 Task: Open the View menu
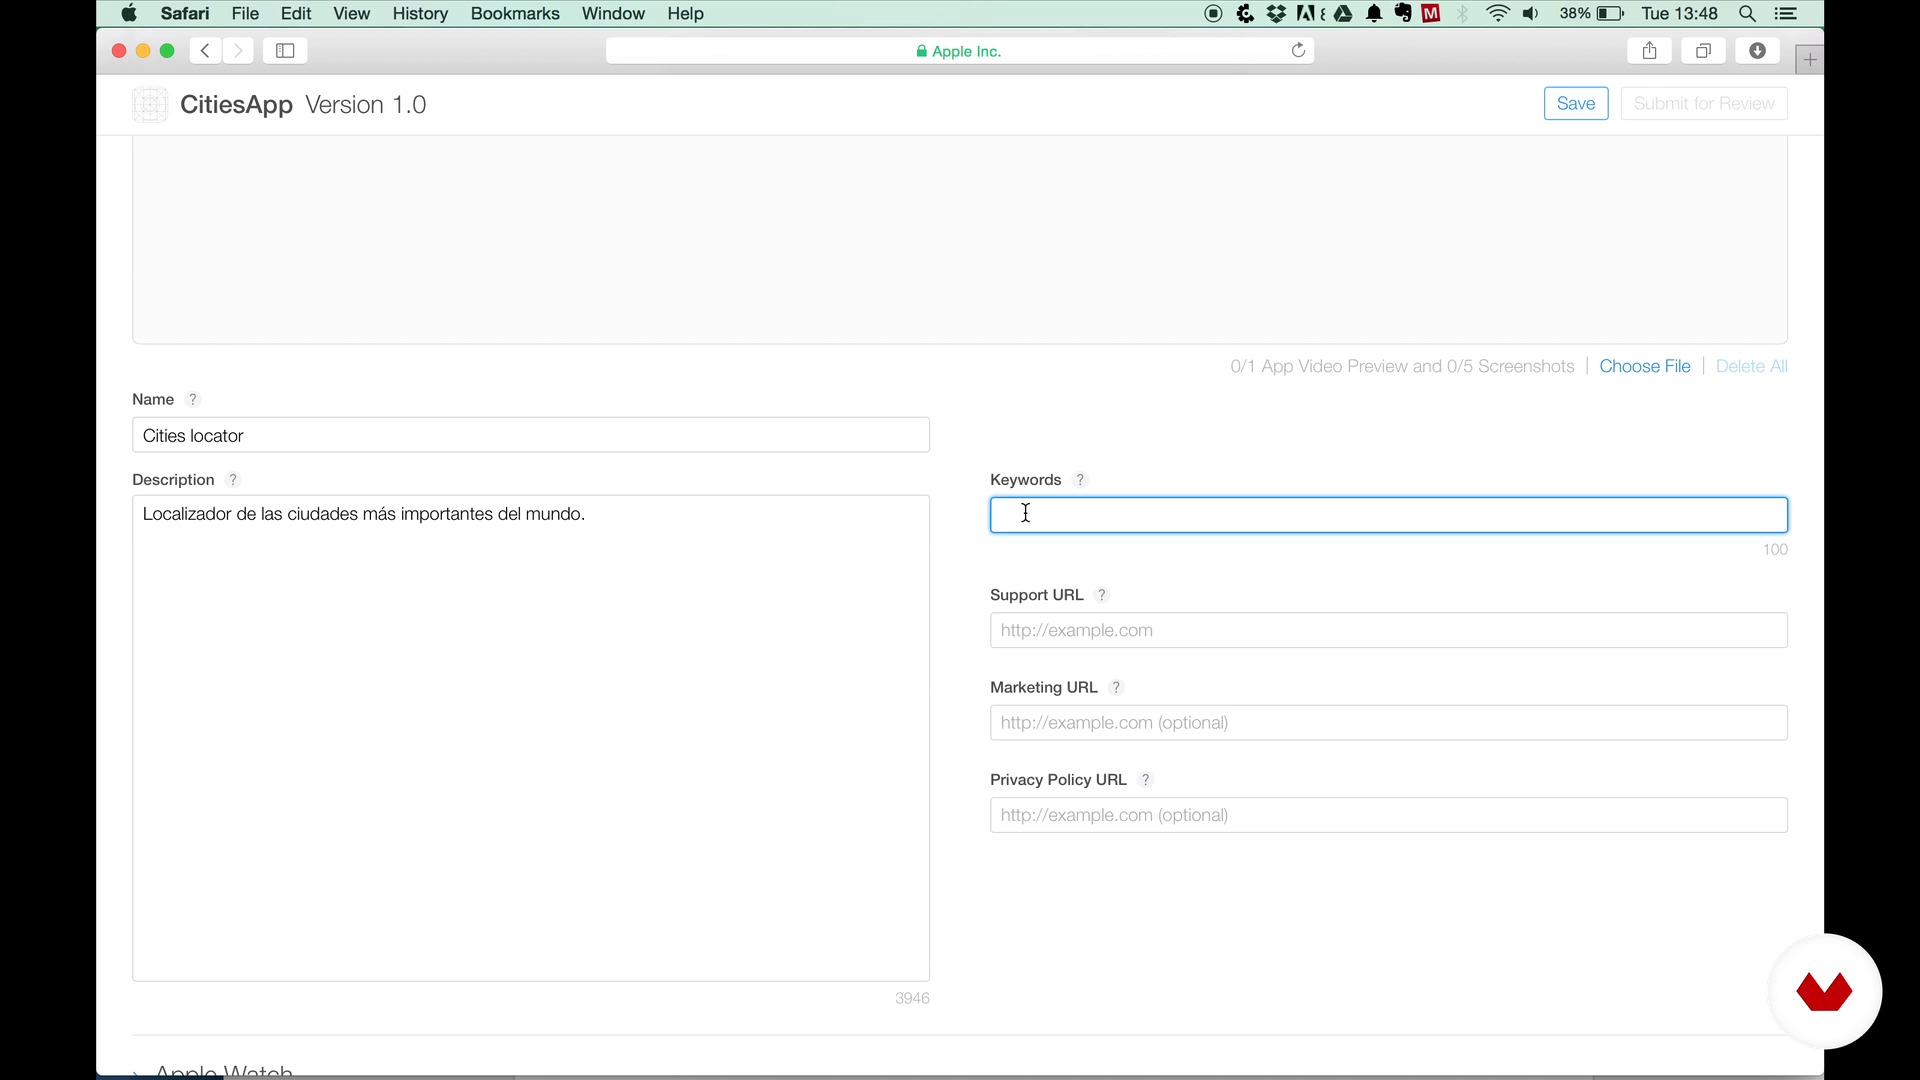coord(352,14)
